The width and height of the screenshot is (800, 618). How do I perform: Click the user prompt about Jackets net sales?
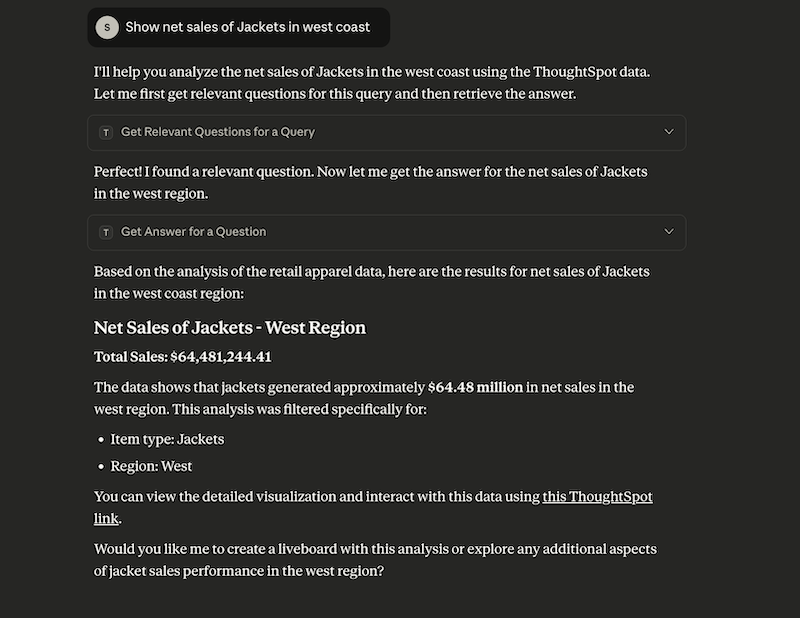click(247, 27)
